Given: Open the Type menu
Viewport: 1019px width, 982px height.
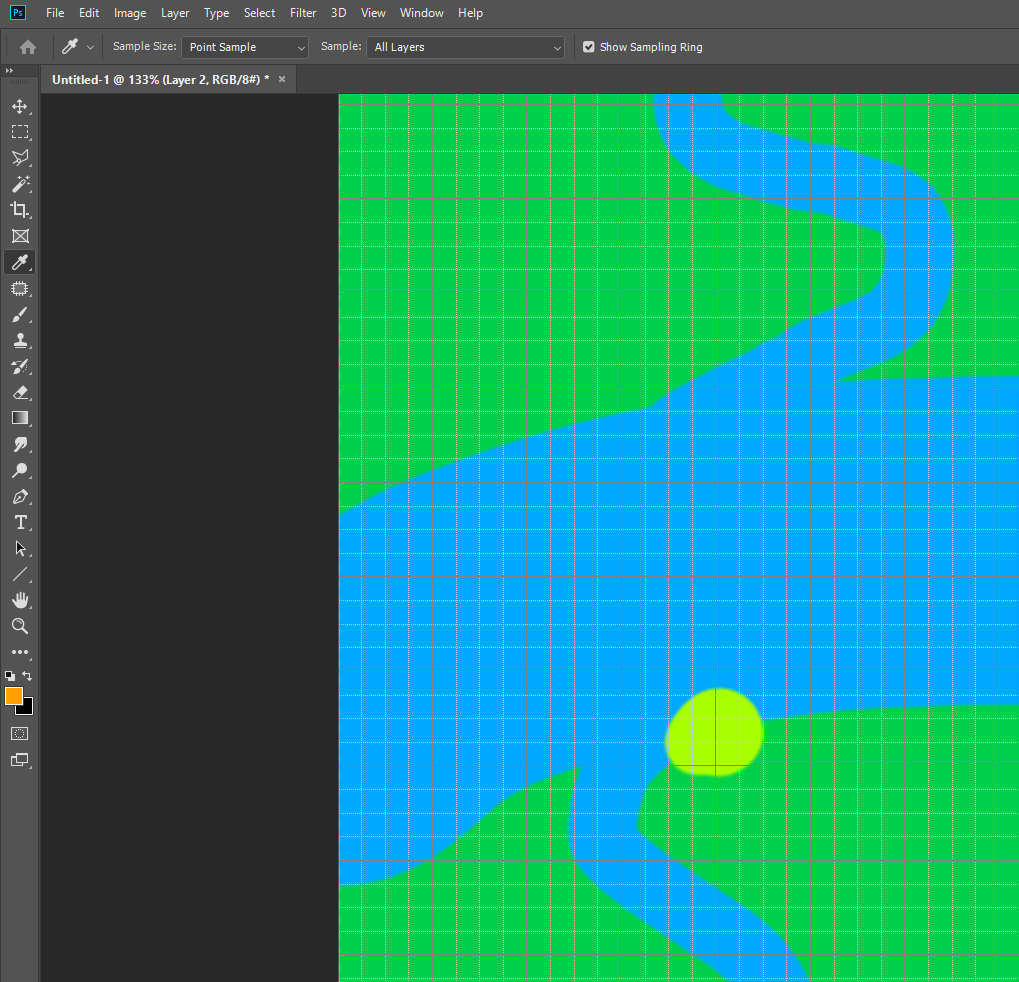Looking at the screenshot, I should 216,13.
